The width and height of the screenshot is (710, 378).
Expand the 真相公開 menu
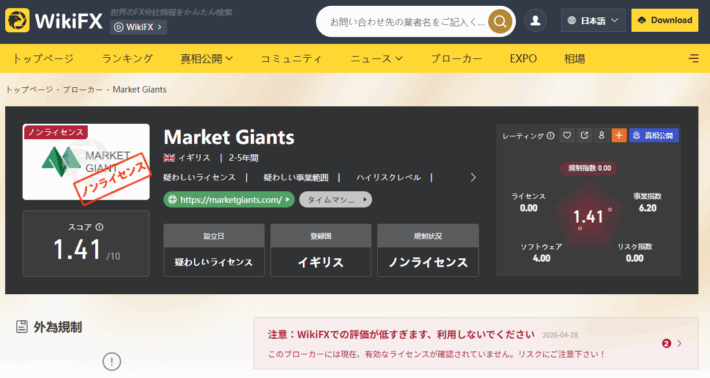coord(206,58)
